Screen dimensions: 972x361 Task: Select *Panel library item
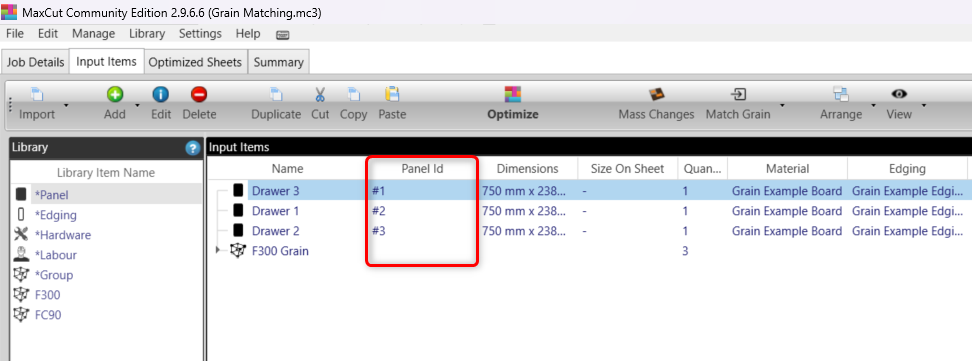(107, 195)
